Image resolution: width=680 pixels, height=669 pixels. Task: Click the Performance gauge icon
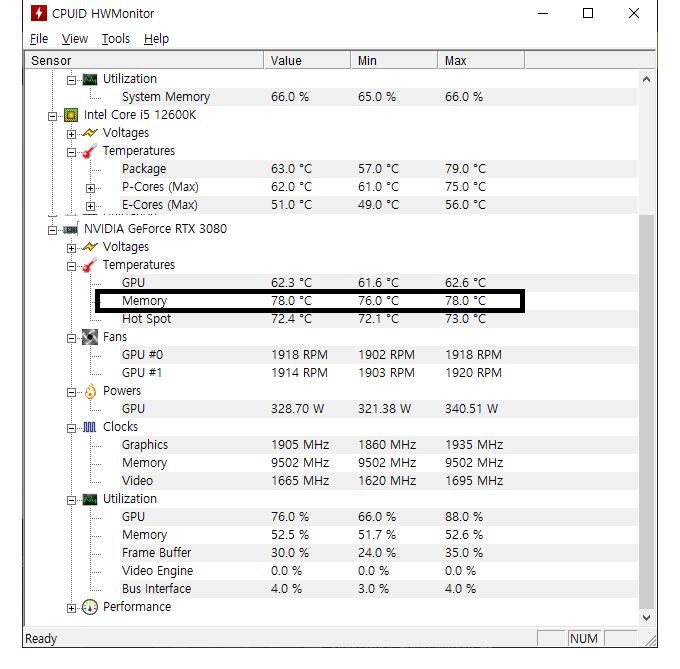point(90,607)
